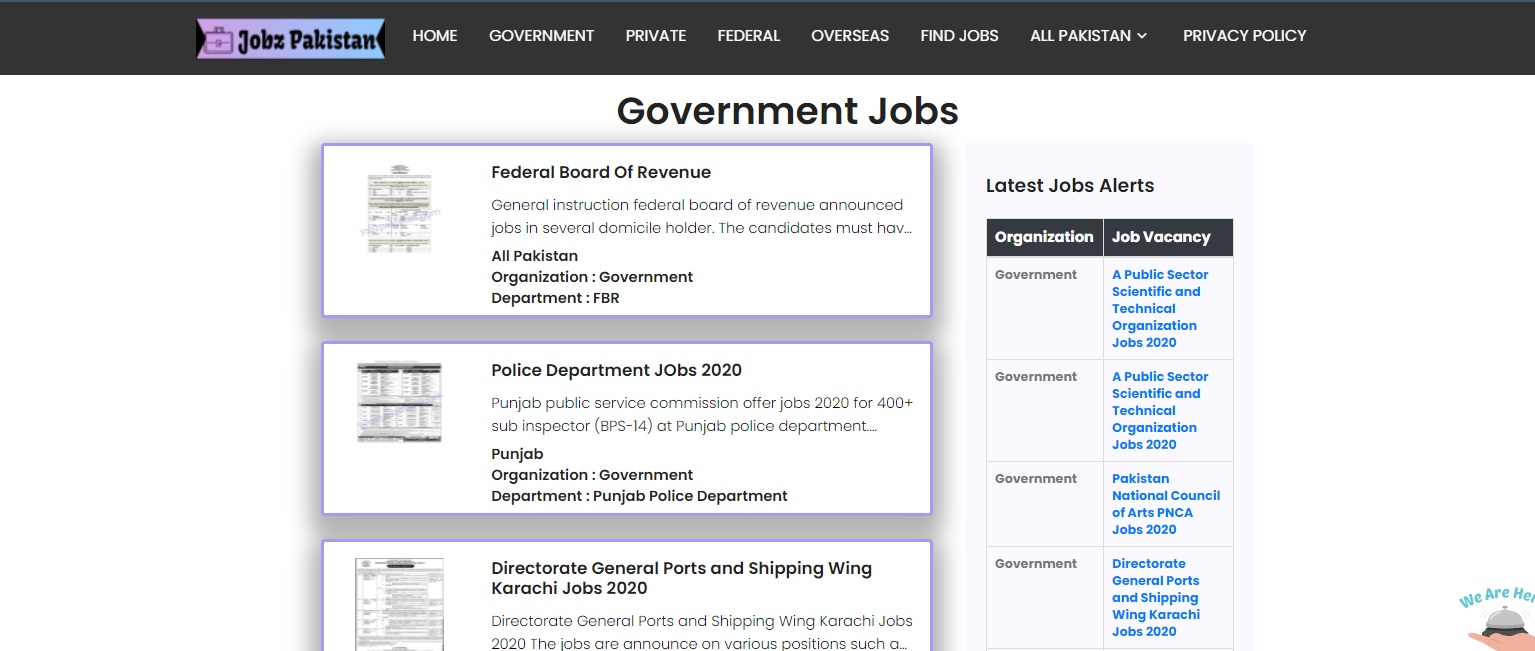Click the Organization column header
This screenshot has width=1535, height=651.
click(1043, 237)
